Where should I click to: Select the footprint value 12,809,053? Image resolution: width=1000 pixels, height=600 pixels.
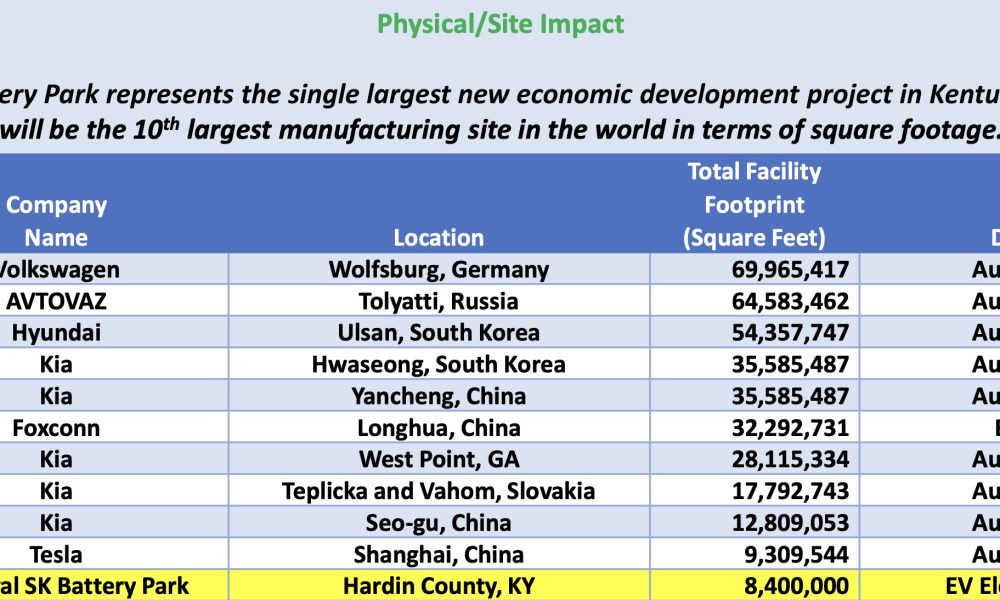click(x=754, y=522)
